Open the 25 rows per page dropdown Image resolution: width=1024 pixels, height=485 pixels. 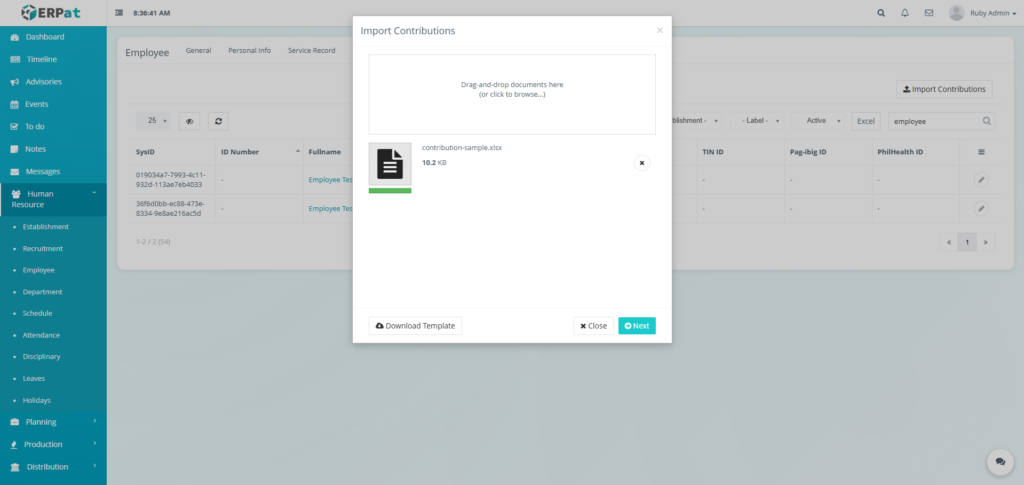pos(154,121)
